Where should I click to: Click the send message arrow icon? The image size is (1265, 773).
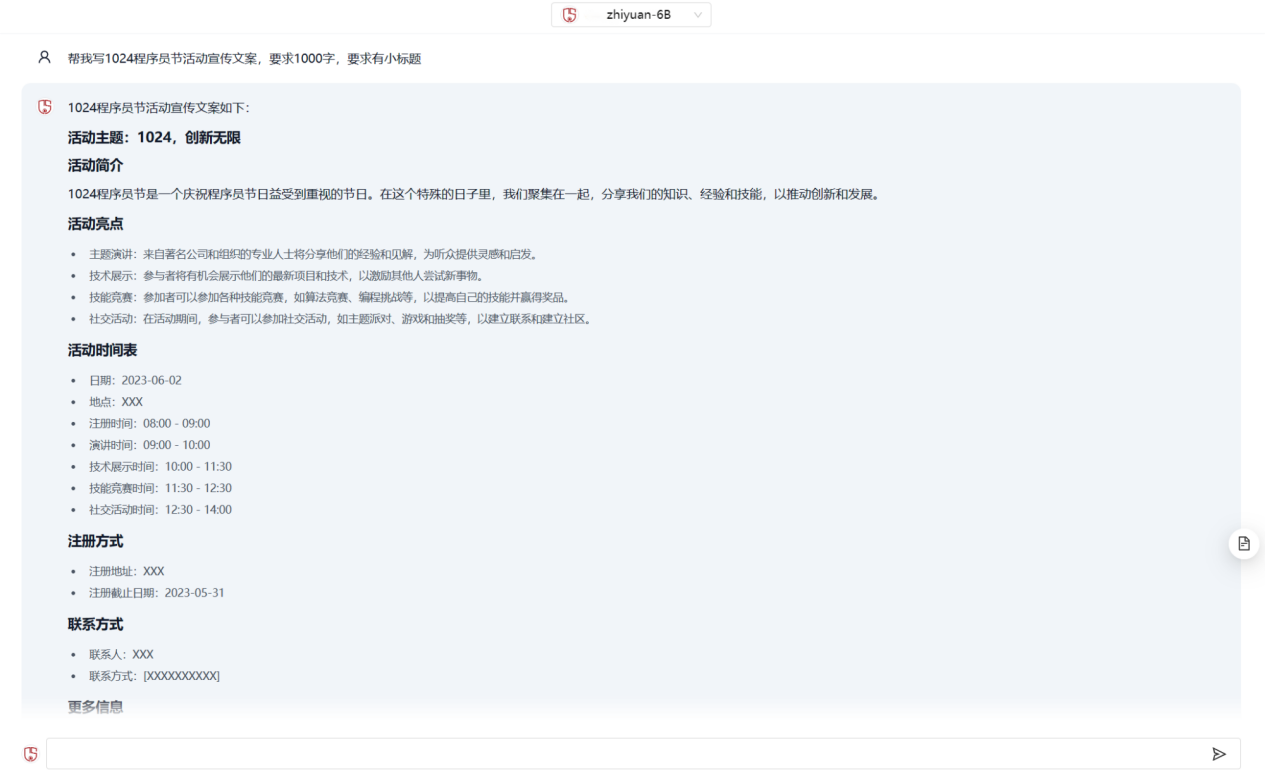pyautogui.click(x=1218, y=754)
